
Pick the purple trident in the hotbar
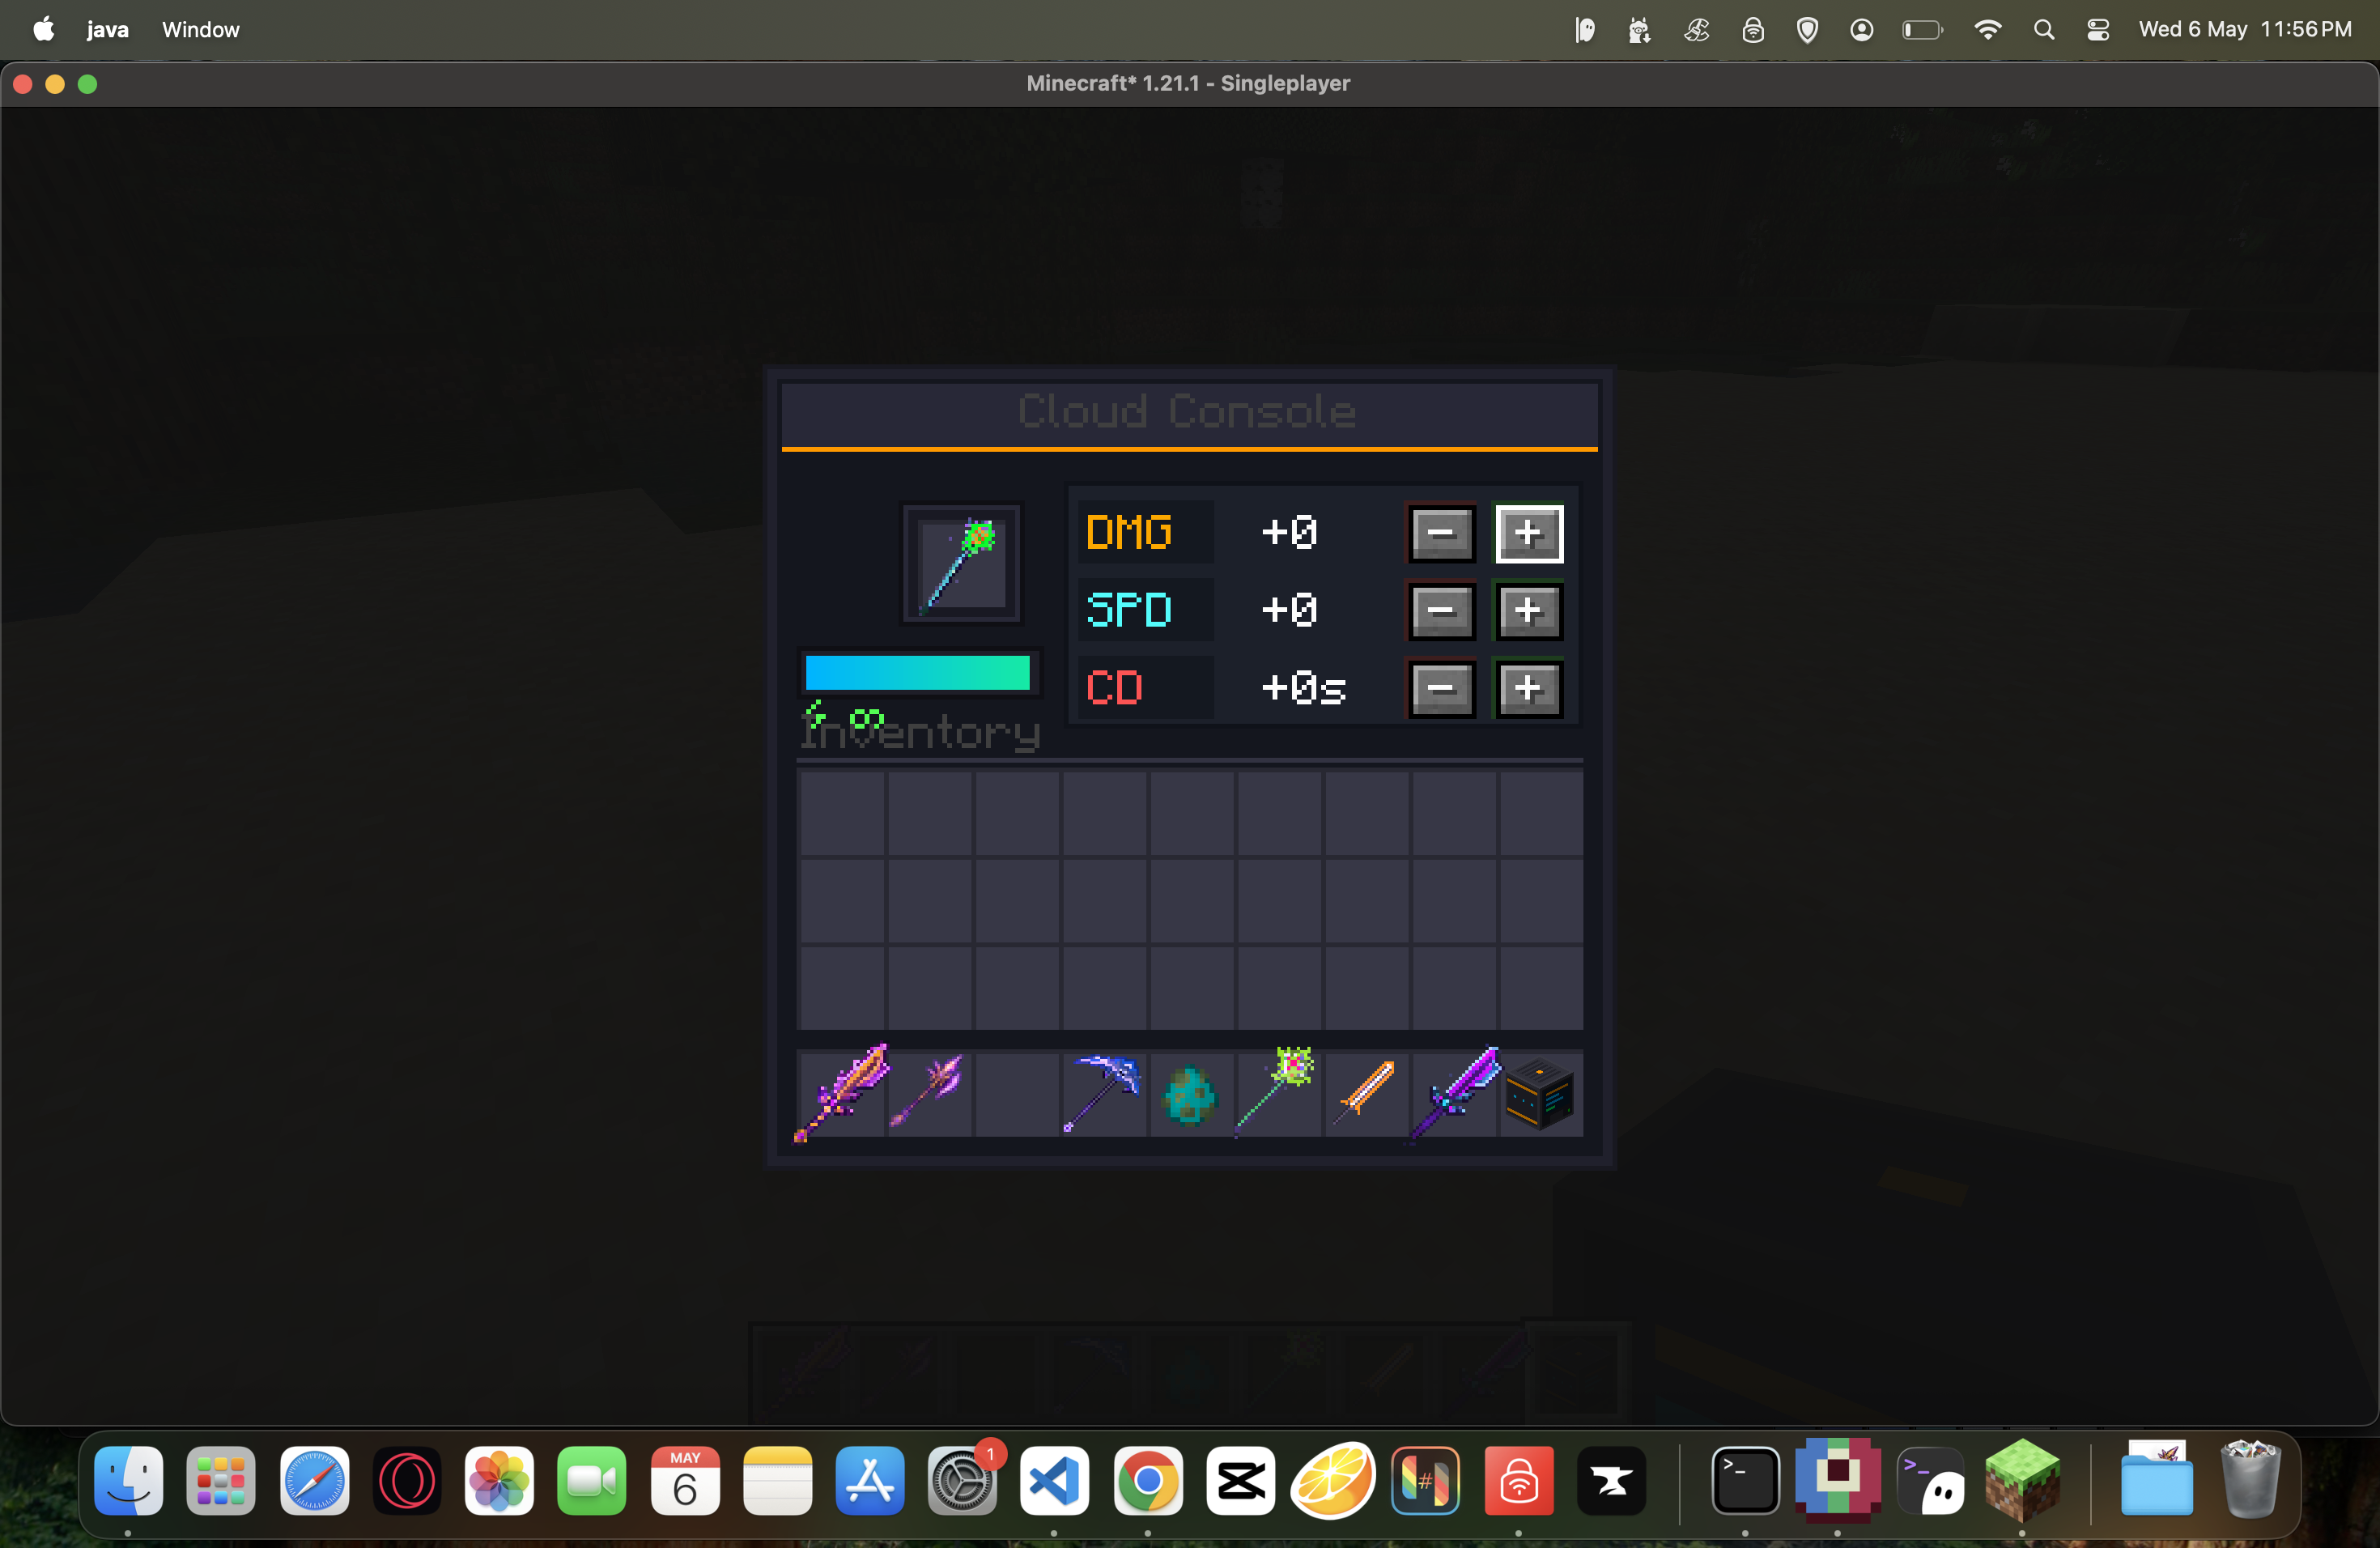click(x=928, y=1093)
